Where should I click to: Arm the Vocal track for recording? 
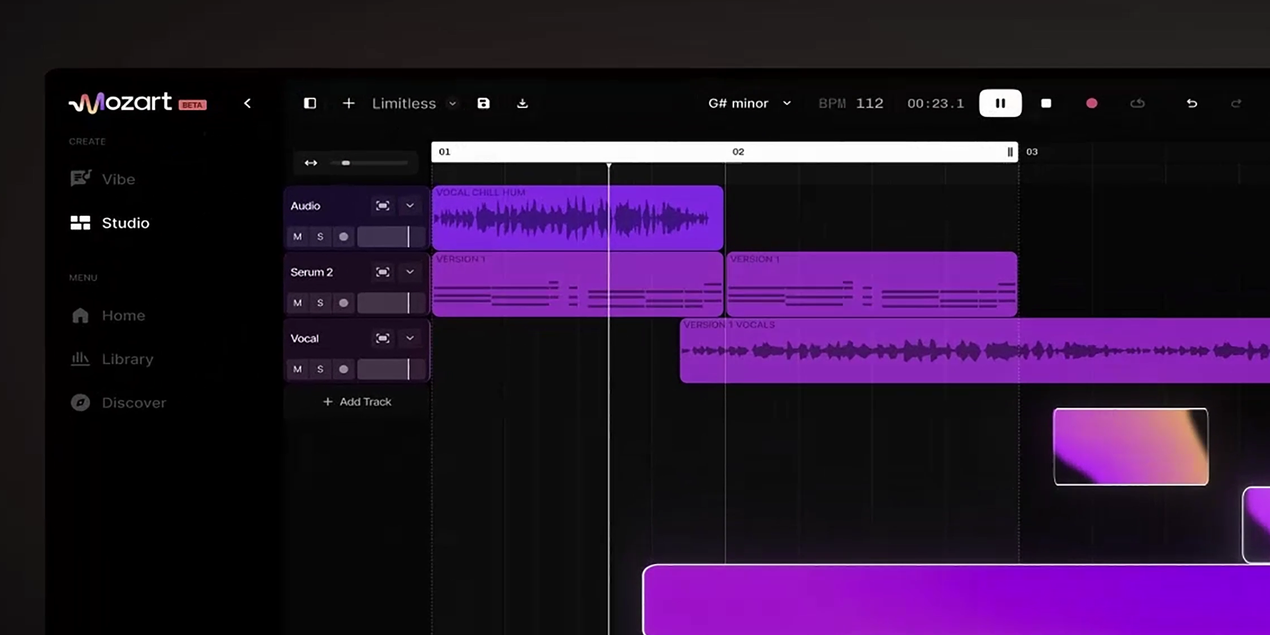pyautogui.click(x=343, y=369)
